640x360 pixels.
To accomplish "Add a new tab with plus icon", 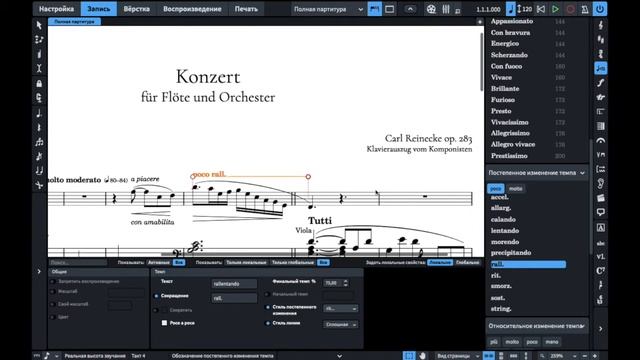I will [480, 22].
